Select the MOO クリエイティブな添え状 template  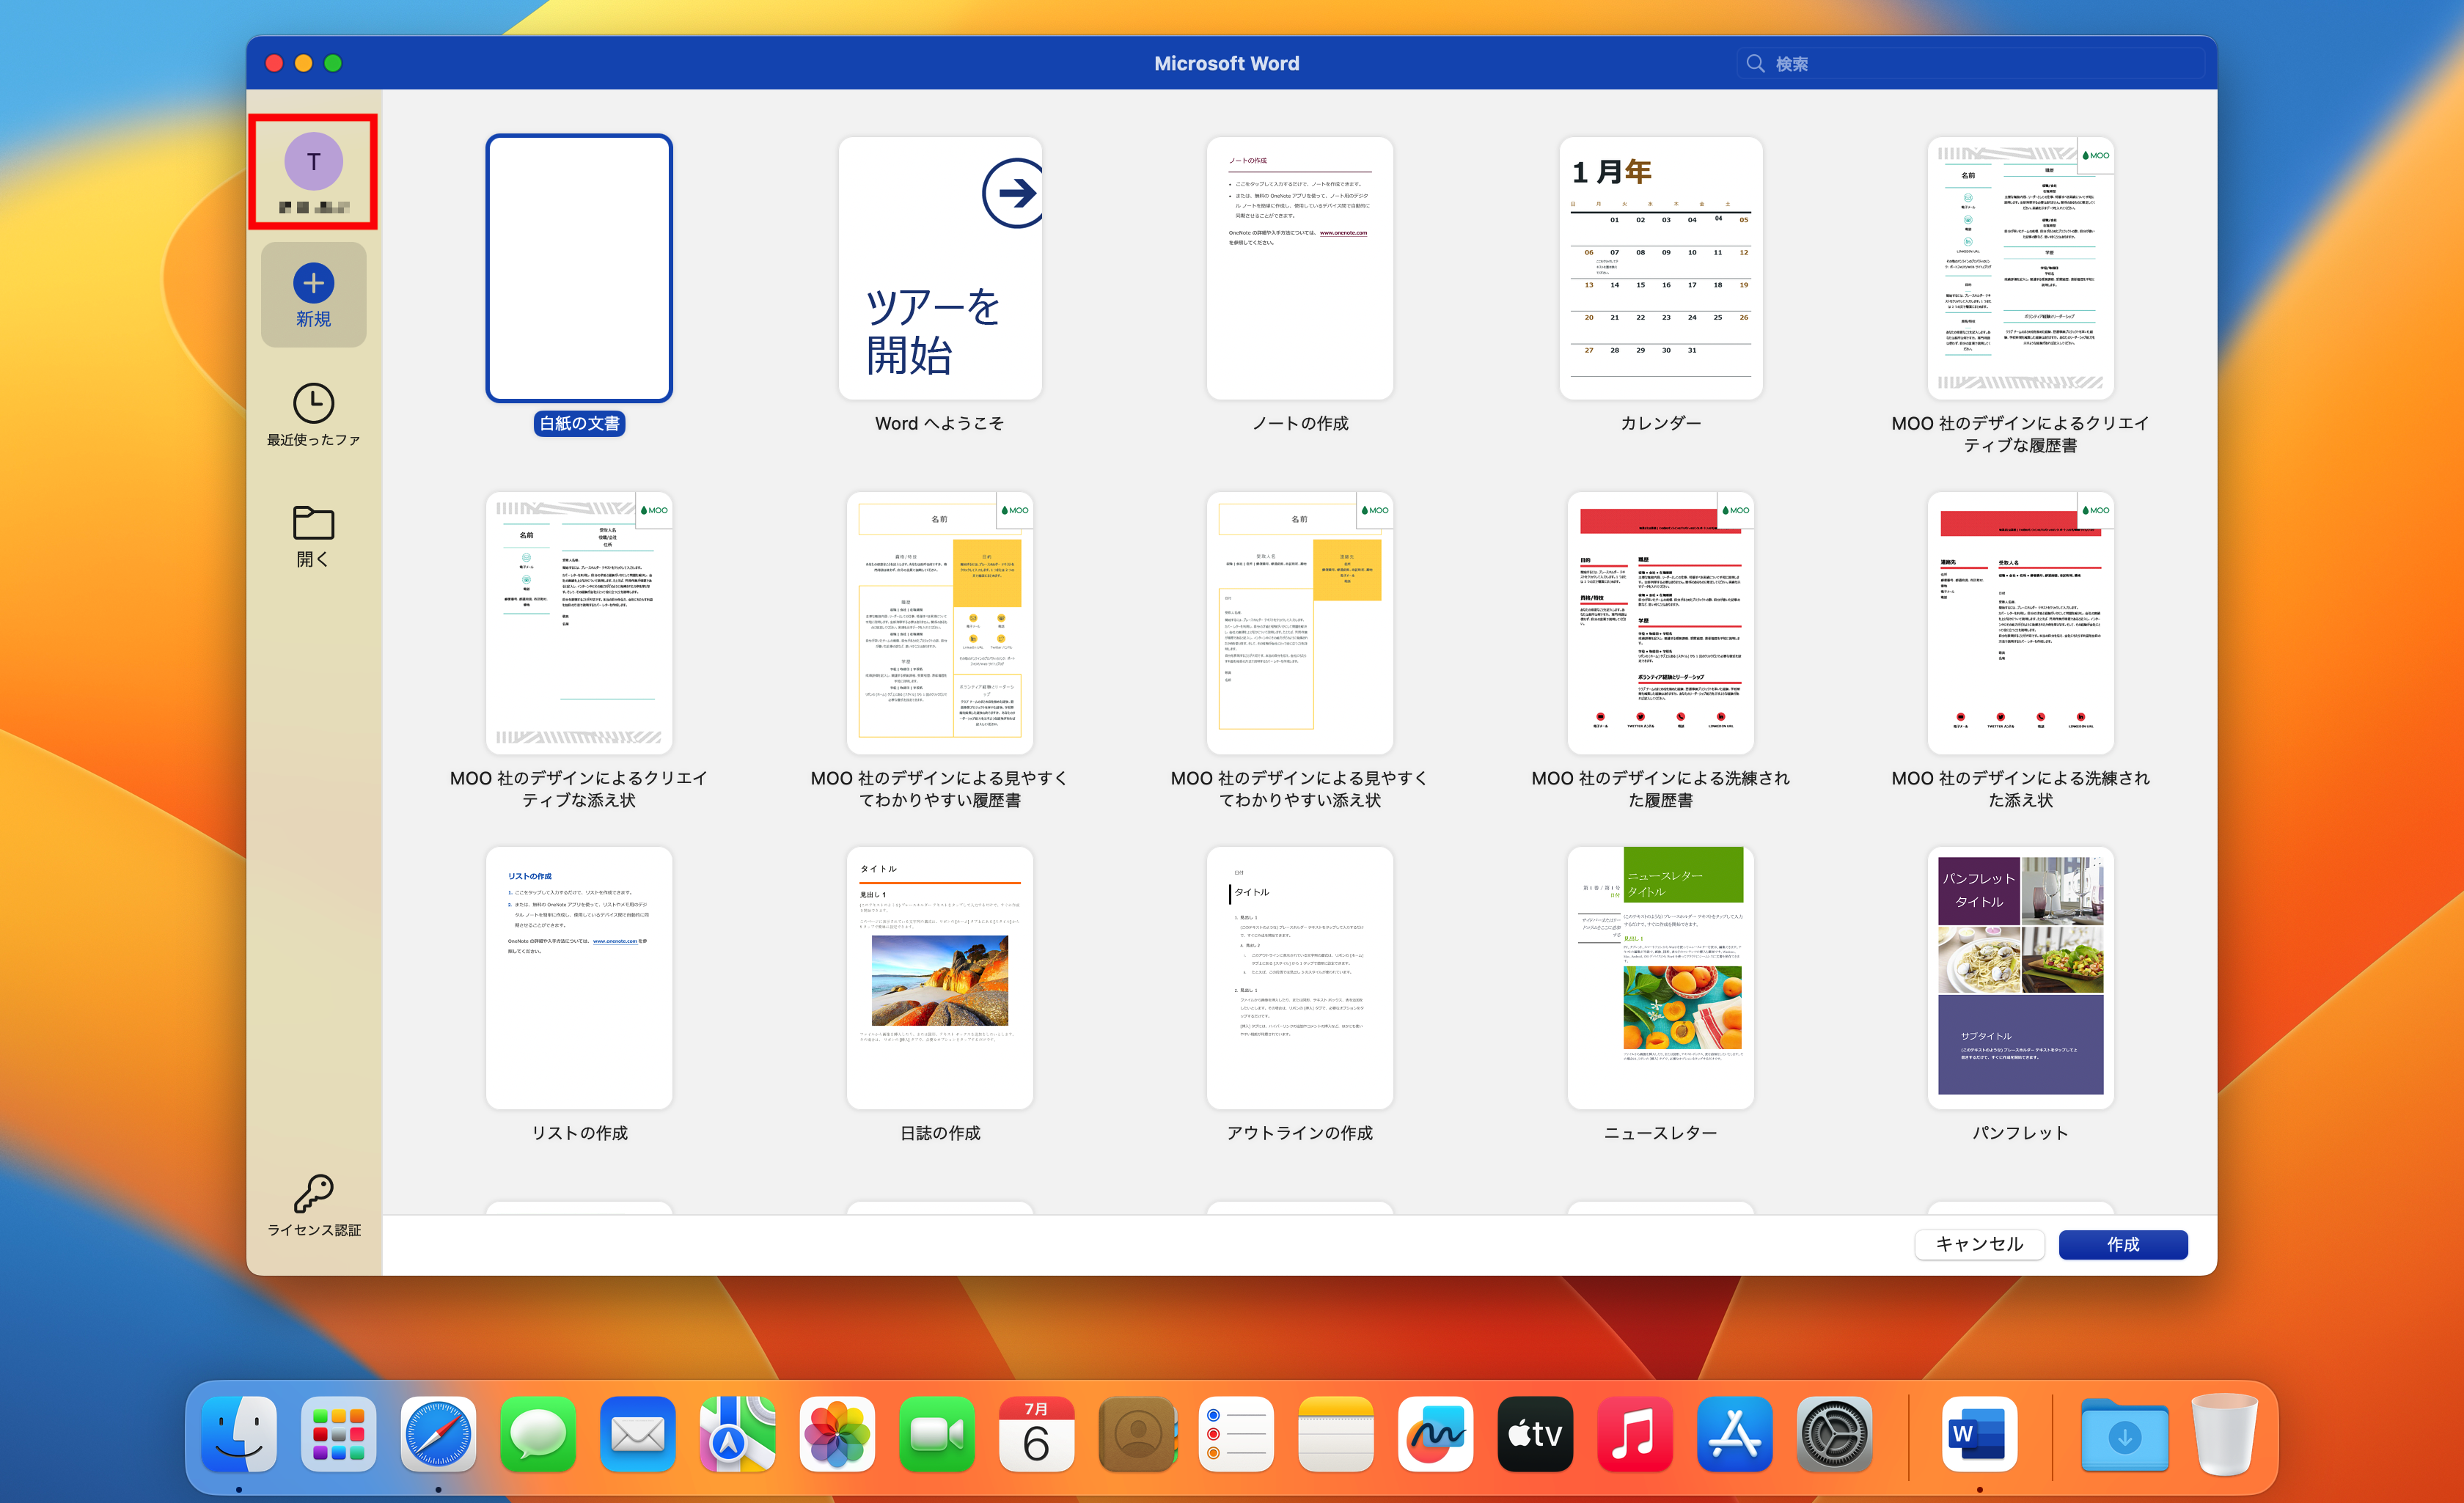[x=579, y=623]
